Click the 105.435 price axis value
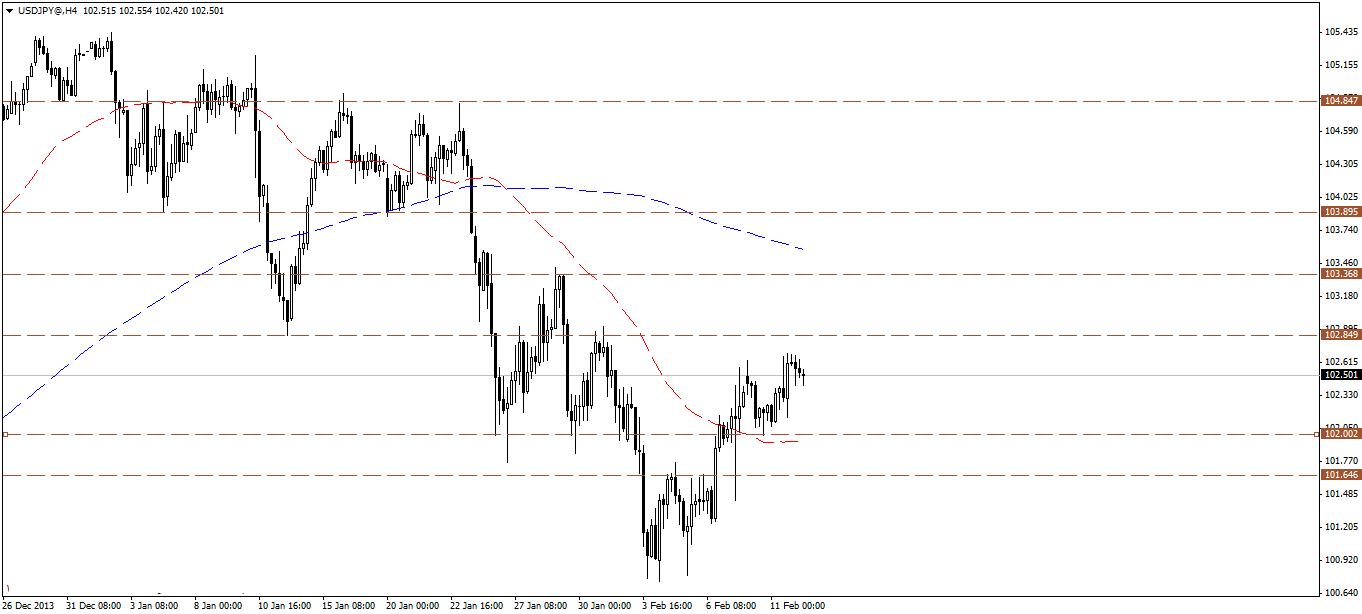Viewport: 1362px width, 614px height. pos(1341,32)
